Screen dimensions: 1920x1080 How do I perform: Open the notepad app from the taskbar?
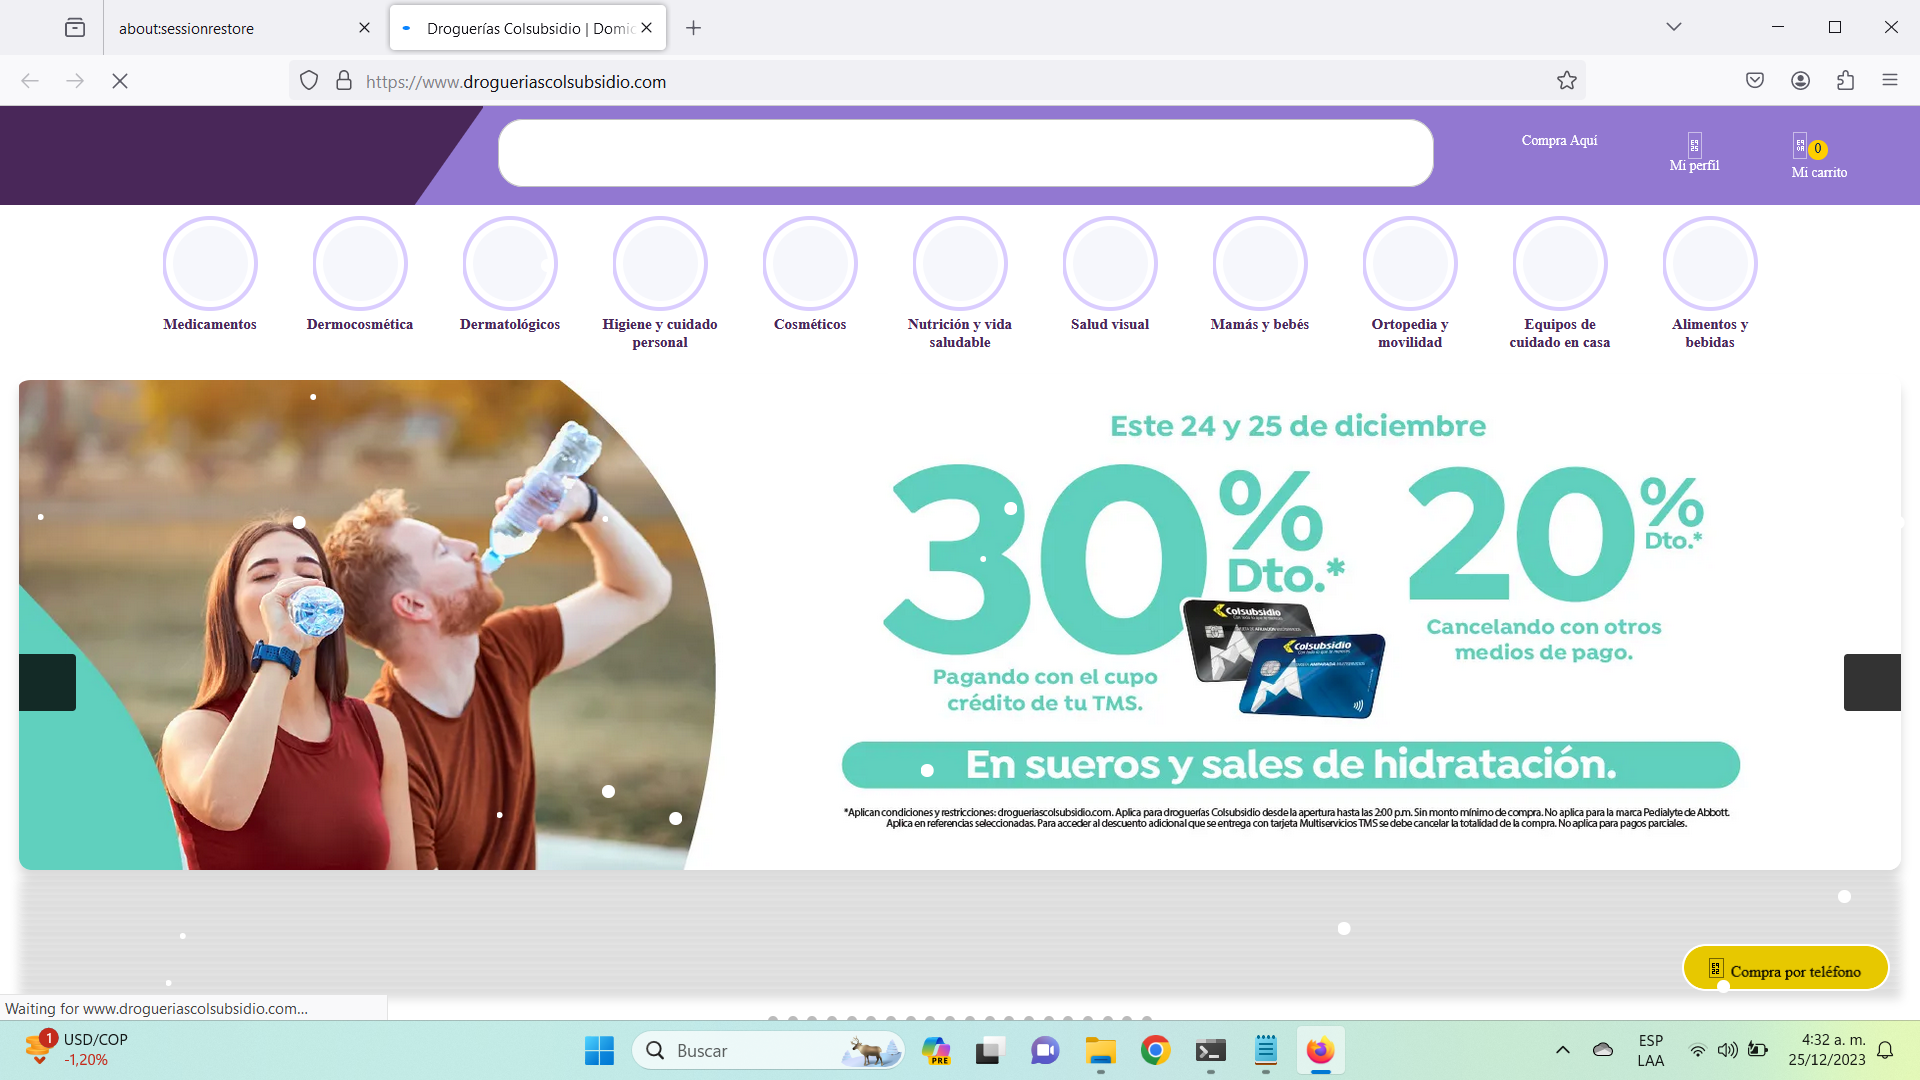point(1265,1050)
